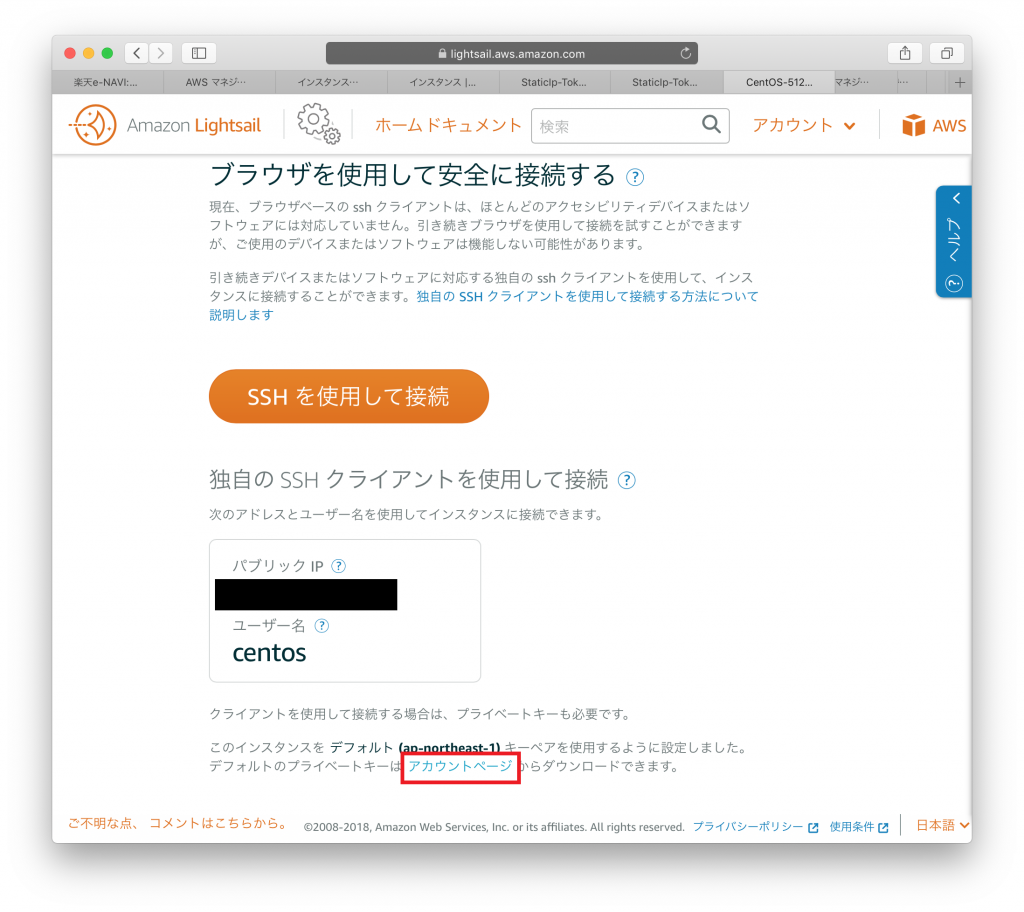This screenshot has width=1024, height=912.
Task: Click the デフォルト (ap-northeast-1) key pair text
Action: 415,747
